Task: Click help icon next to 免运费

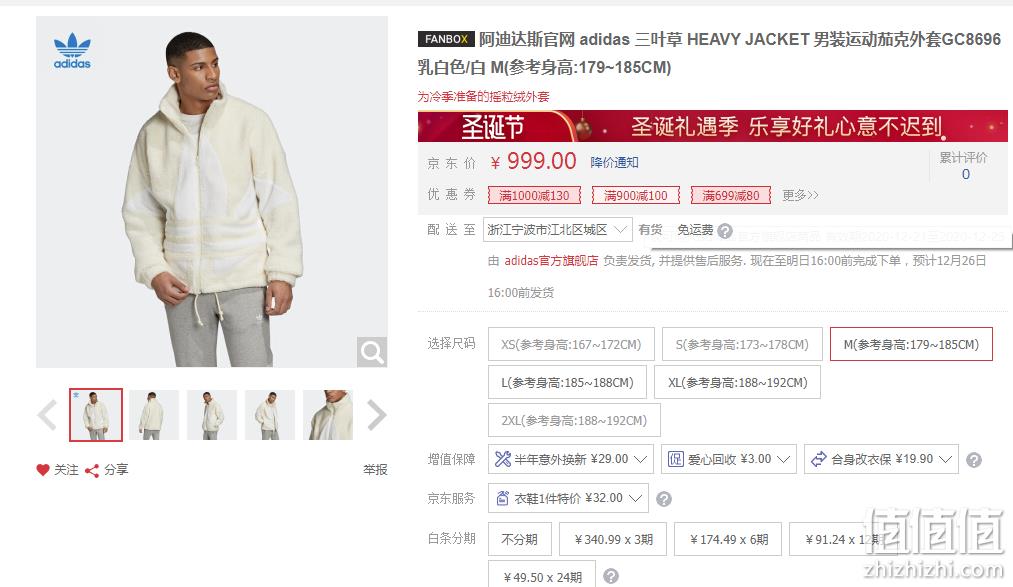Action: pos(725,231)
